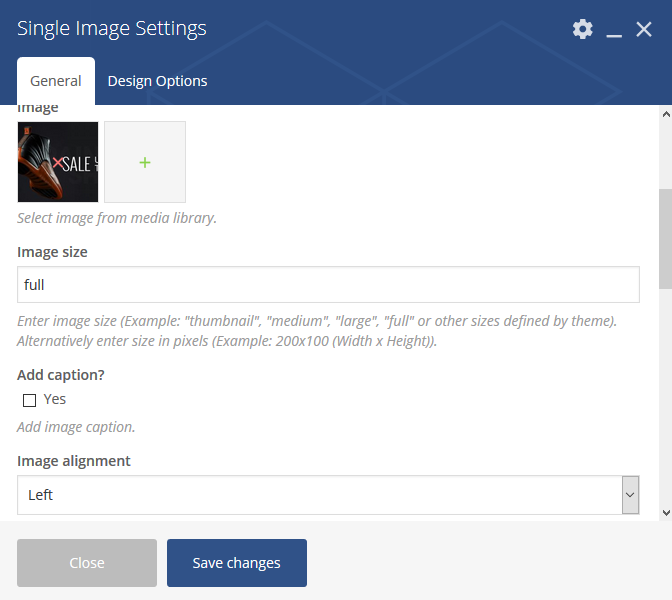Viewport: 672px width, 600px height.
Task: Focus the Image size input field
Action: [328, 285]
